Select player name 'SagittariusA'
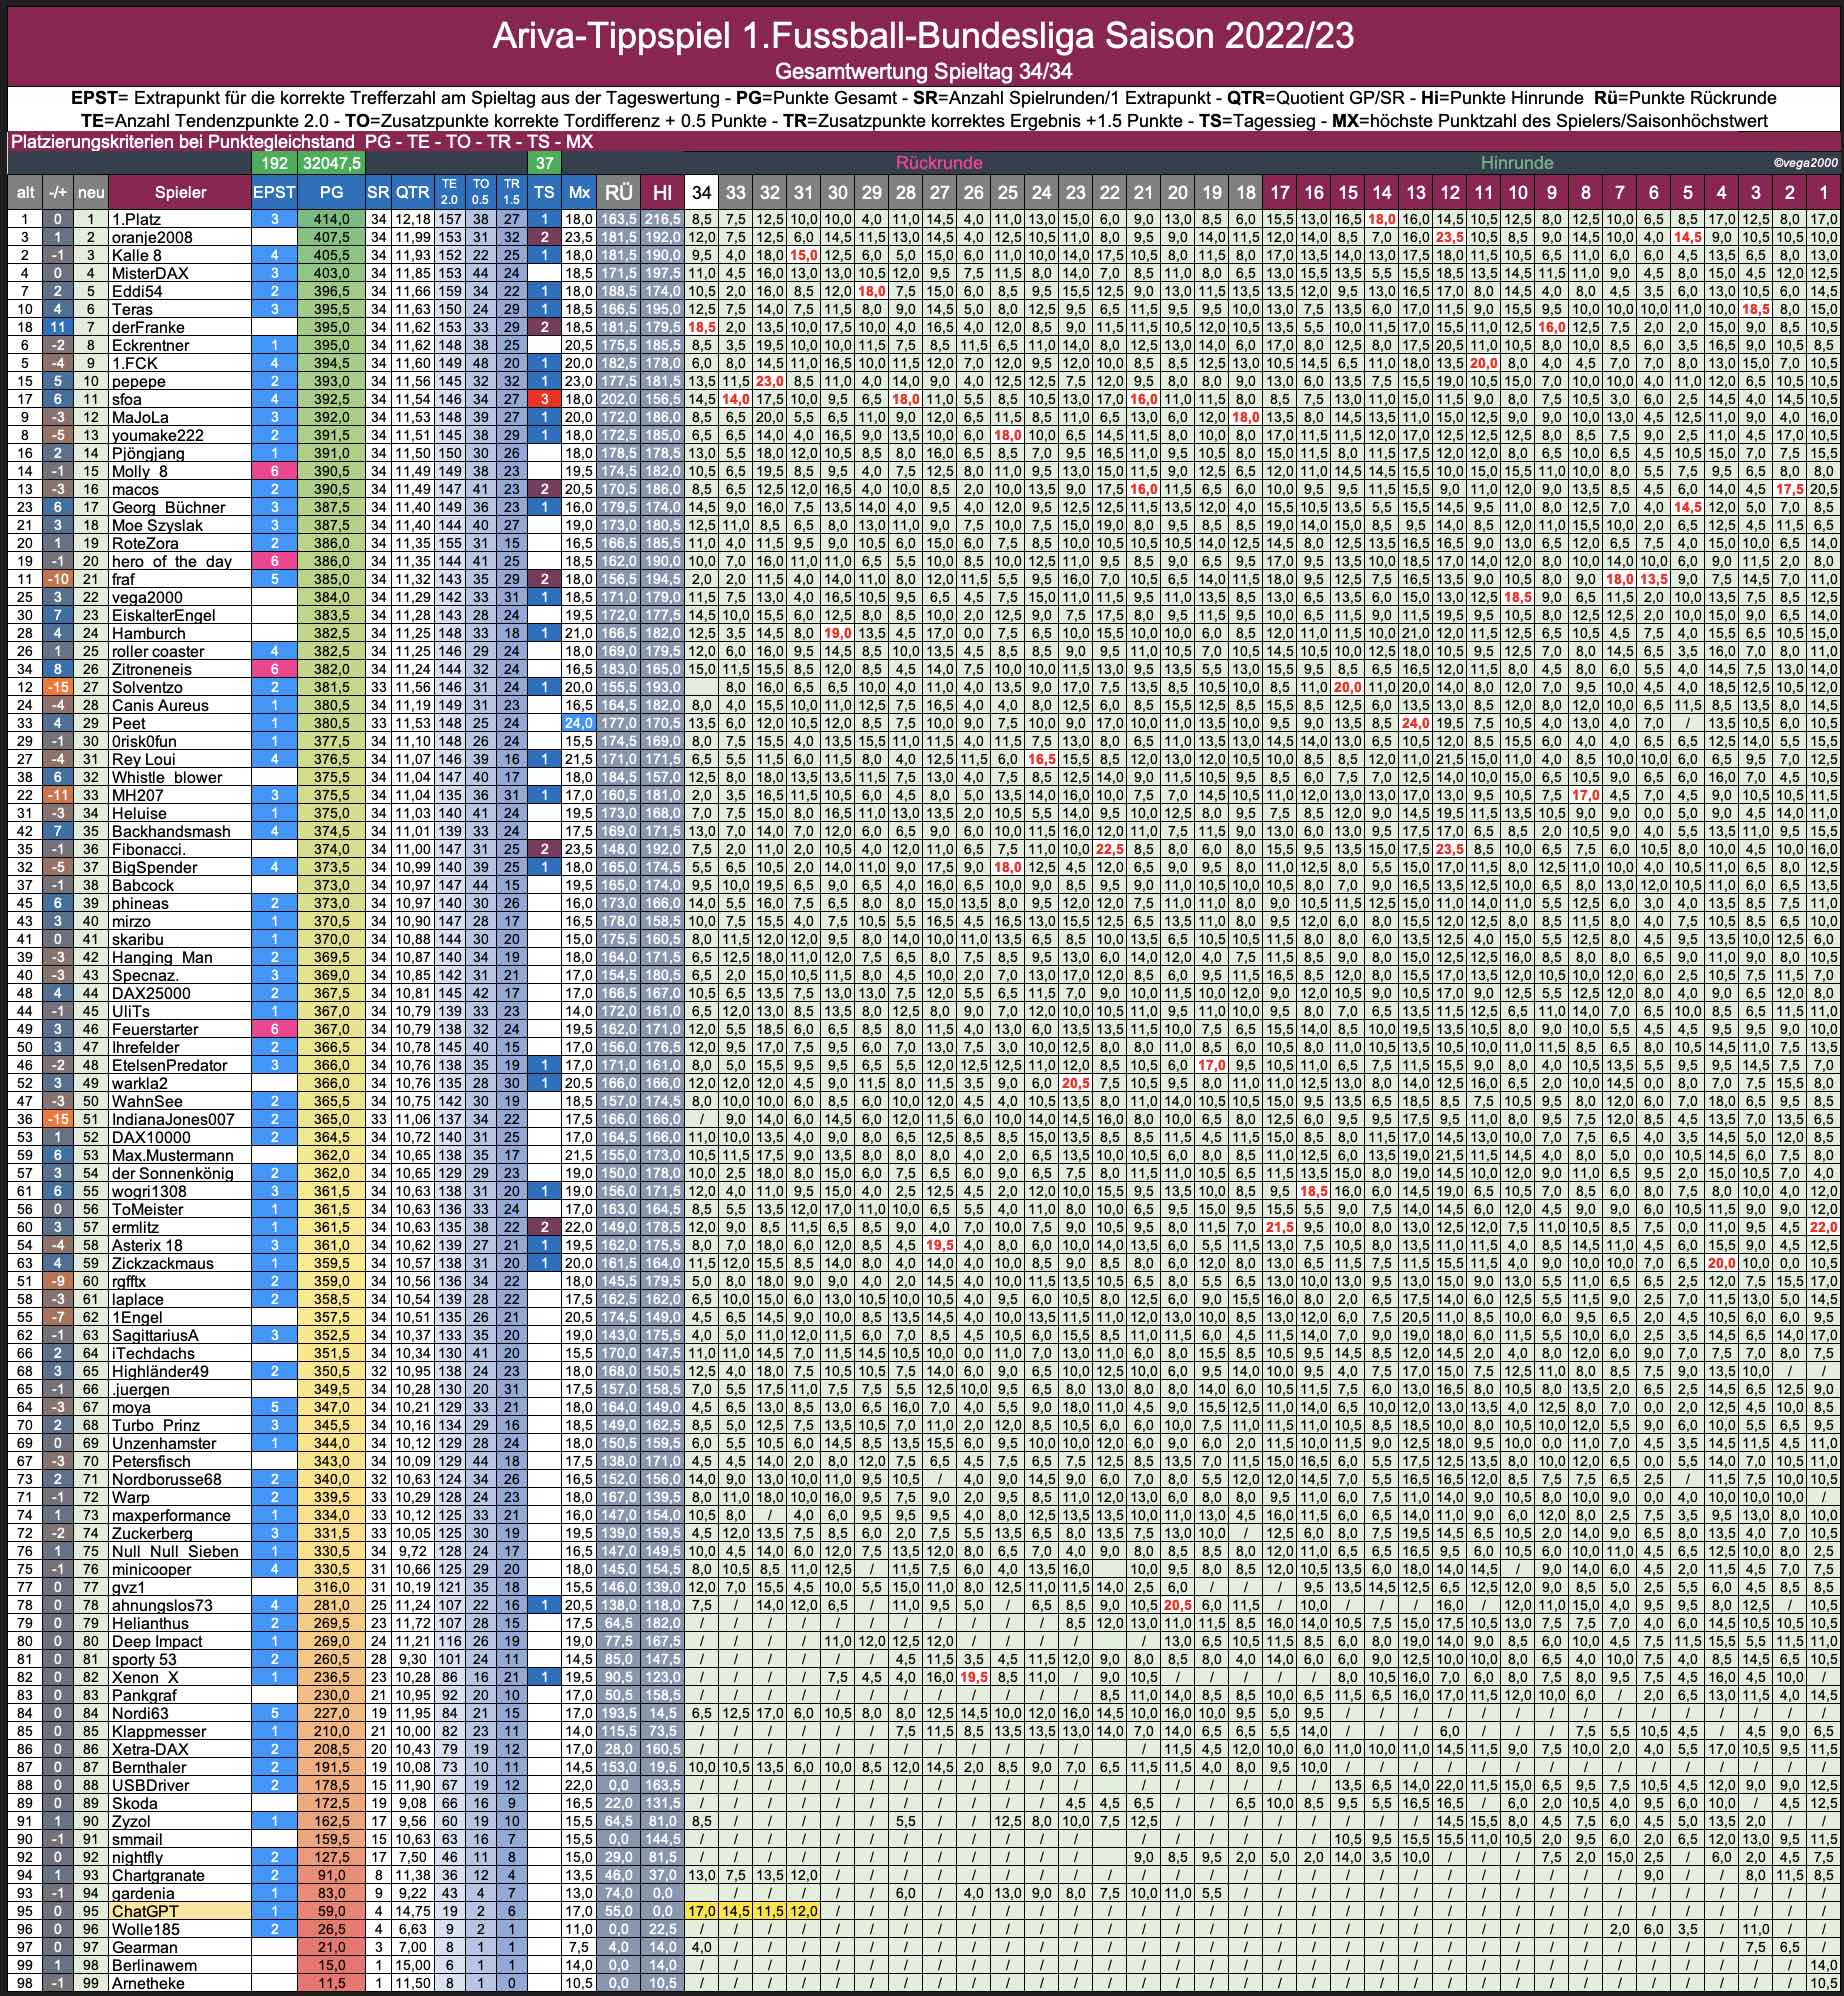 click(x=155, y=1335)
